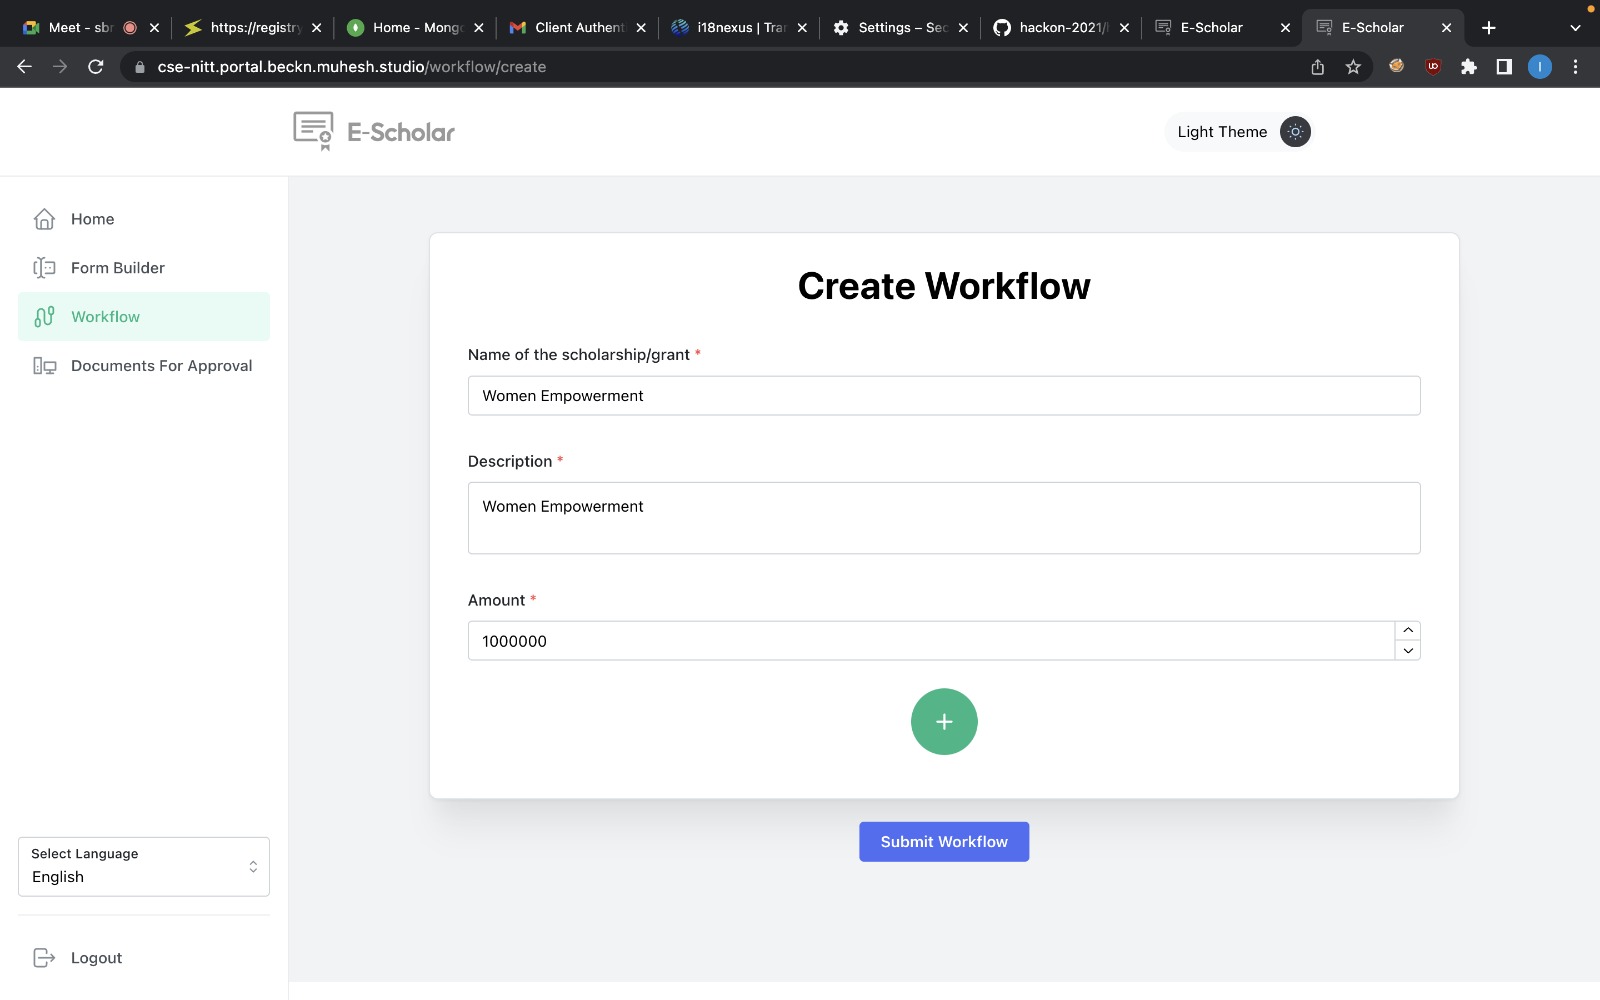This screenshot has width=1600, height=1000.
Task: Open the Chrome profile avatar
Action: pos(1540,67)
